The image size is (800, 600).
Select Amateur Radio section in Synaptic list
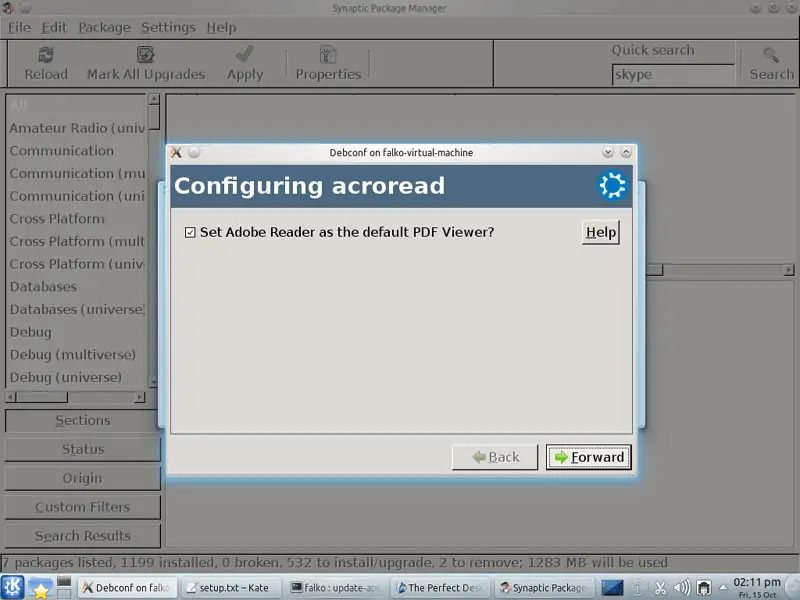pos(77,128)
